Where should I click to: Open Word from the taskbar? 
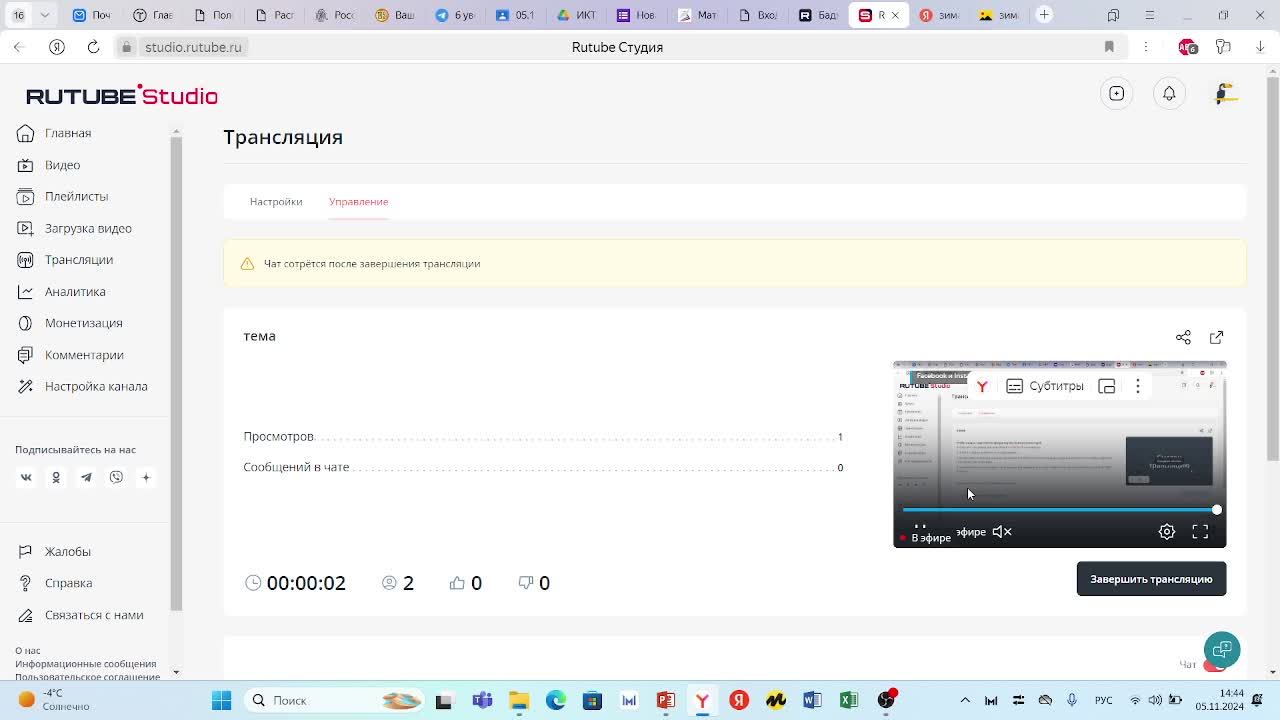[812, 700]
